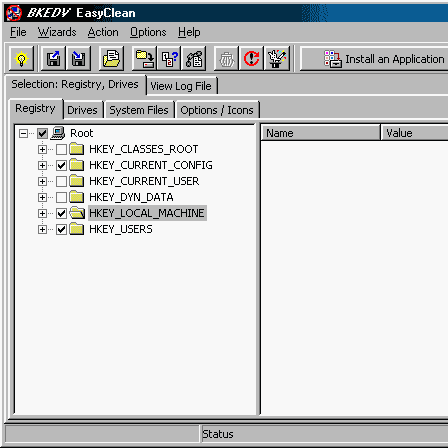Uncheck the HKEY_USERS checkbox
The height and width of the screenshot is (448, 448).
click(x=61, y=229)
